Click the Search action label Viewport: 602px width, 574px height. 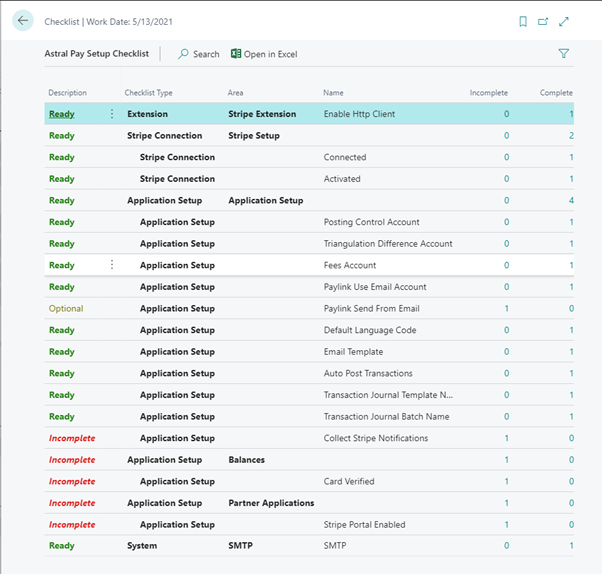(x=206, y=54)
